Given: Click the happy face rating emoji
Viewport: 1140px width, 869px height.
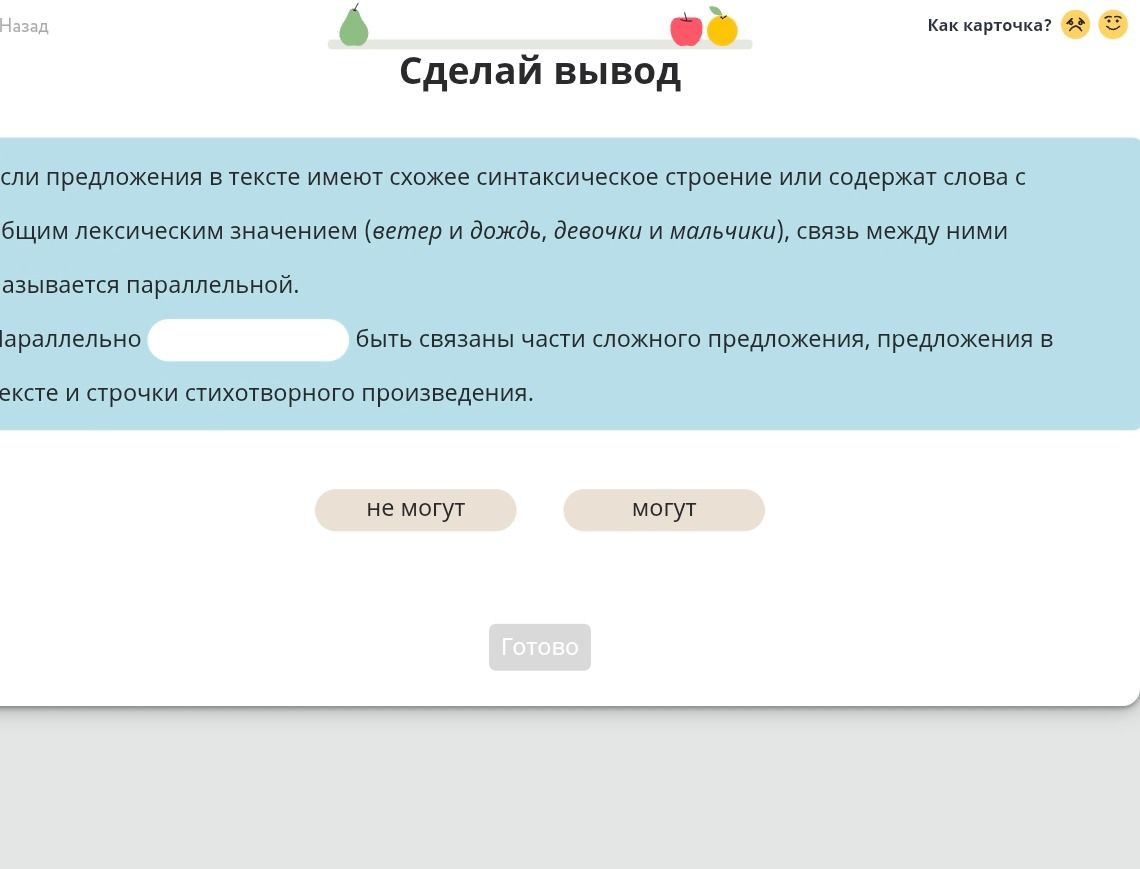Looking at the screenshot, I should (1112, 25).
